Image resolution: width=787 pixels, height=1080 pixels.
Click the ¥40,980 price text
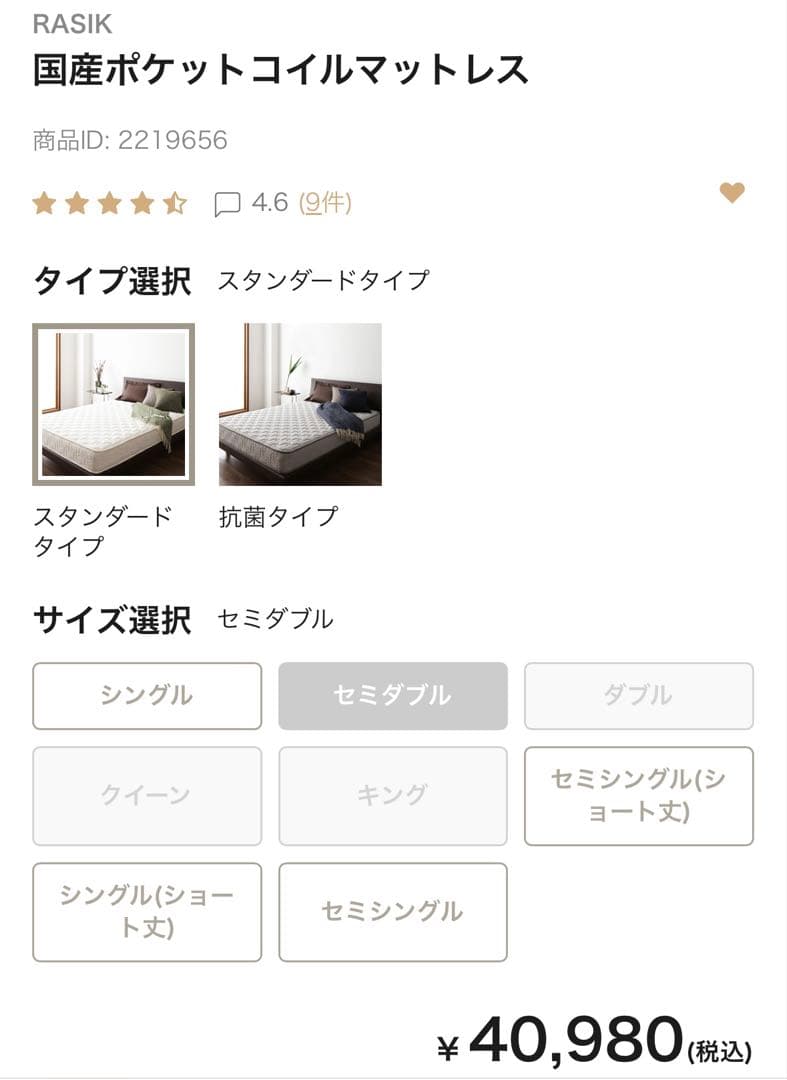(593, 1041)
